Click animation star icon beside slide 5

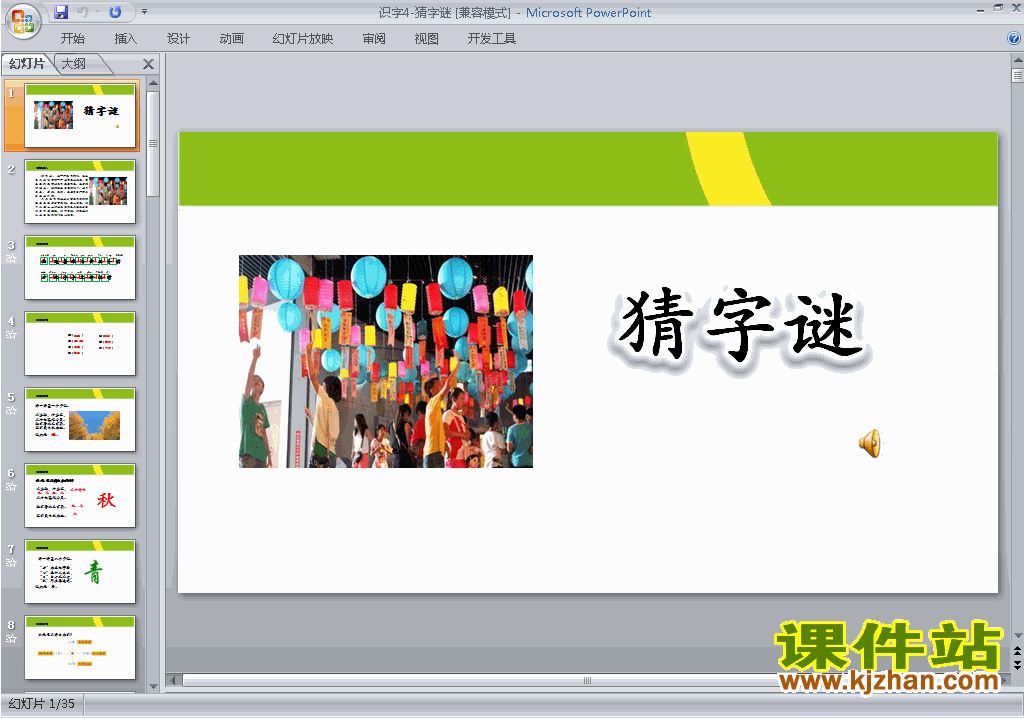11,410
